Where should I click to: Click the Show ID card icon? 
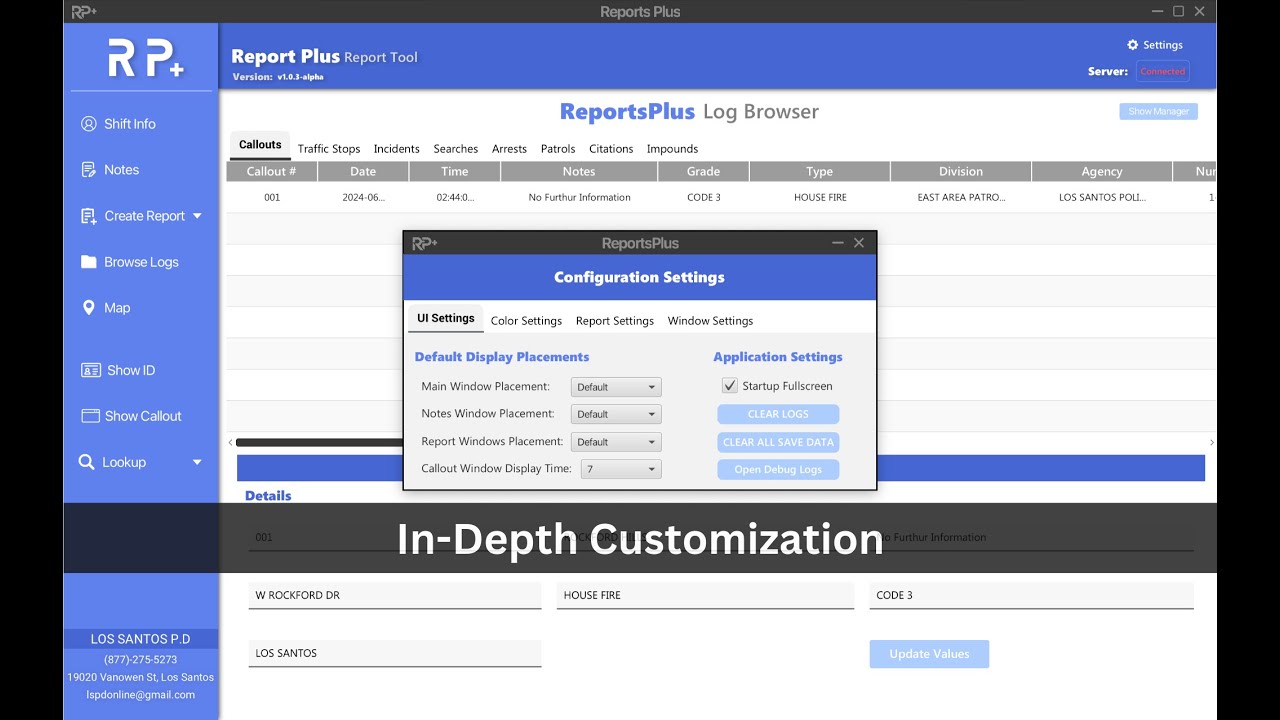point(90,370)
